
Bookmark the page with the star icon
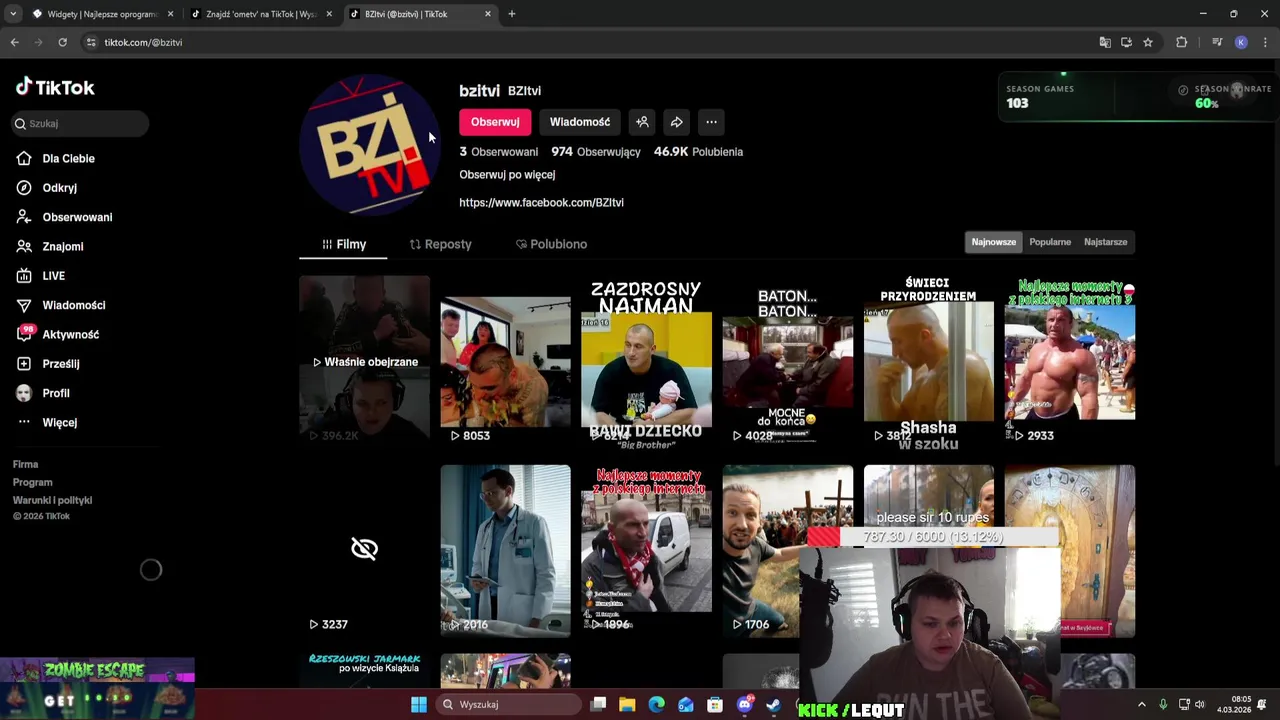[x=1148, y=42]
